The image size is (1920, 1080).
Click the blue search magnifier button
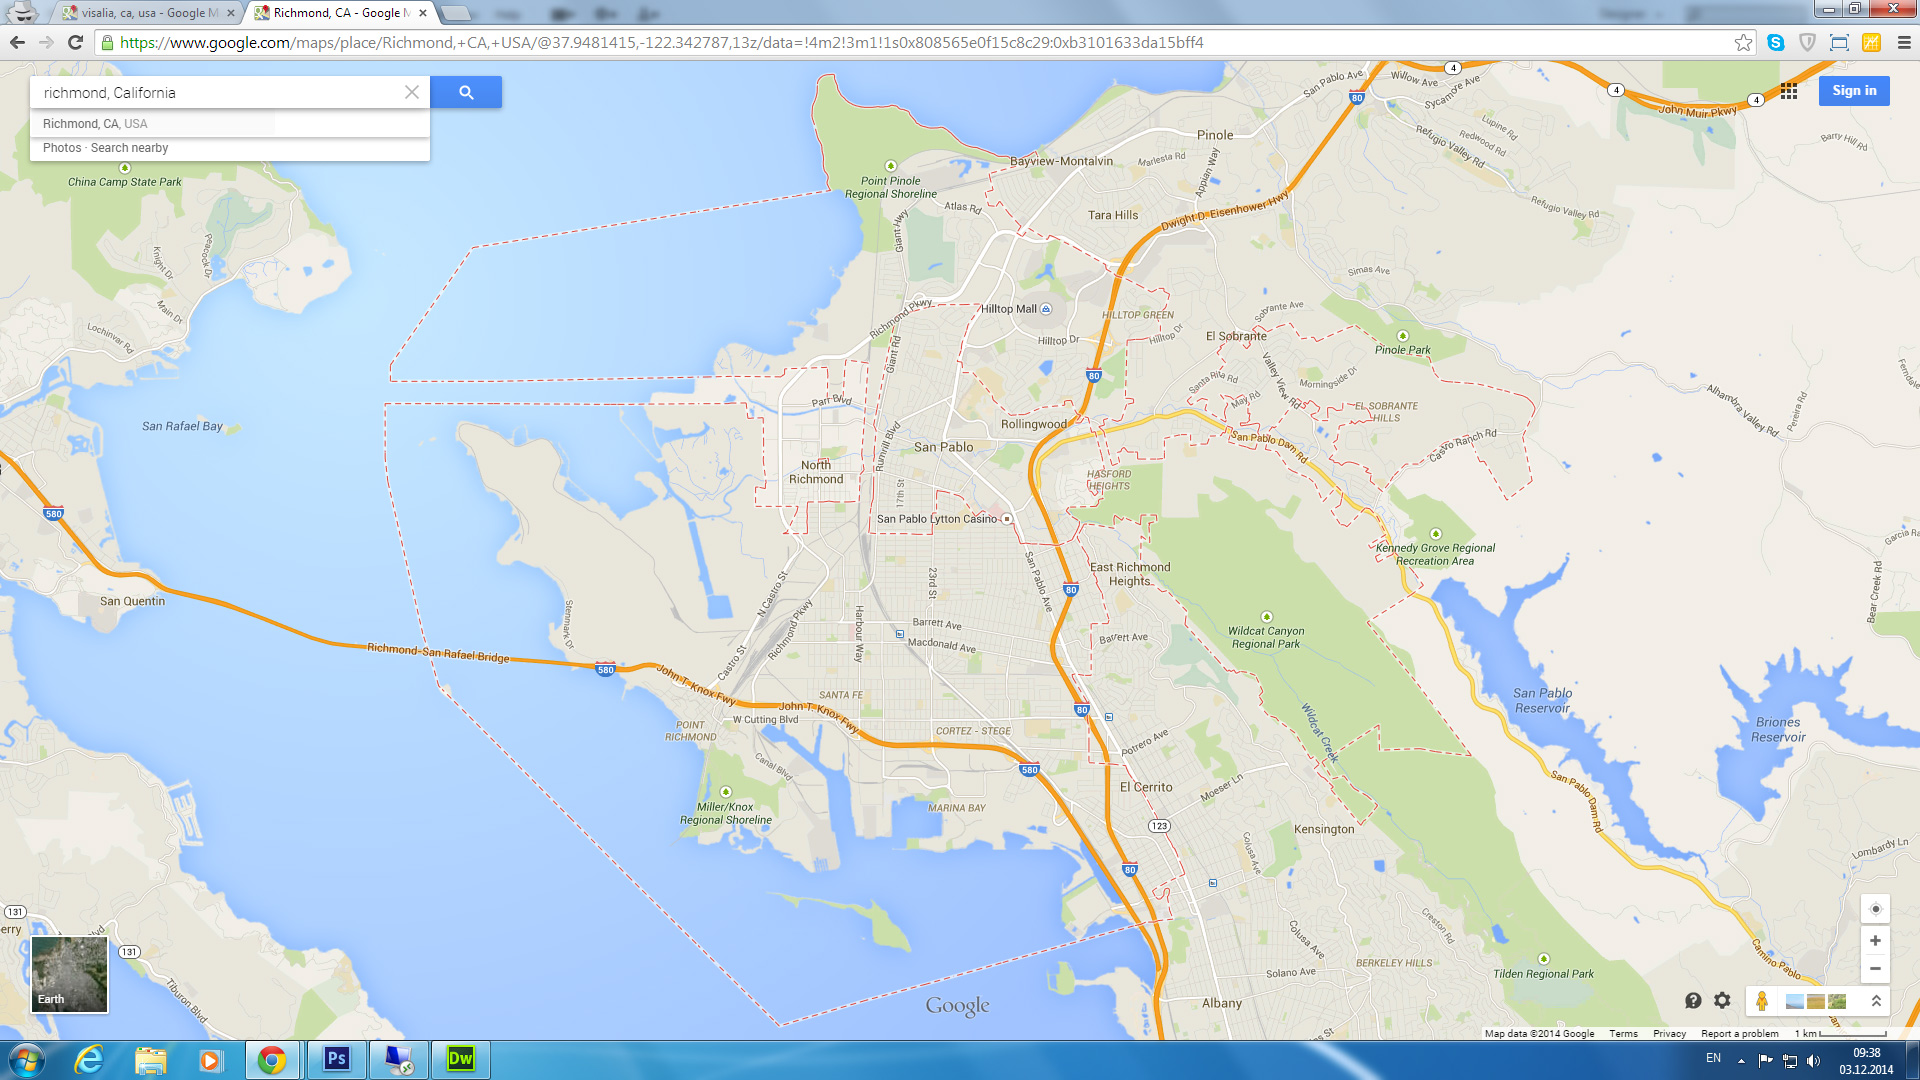(x=466, y=92)
